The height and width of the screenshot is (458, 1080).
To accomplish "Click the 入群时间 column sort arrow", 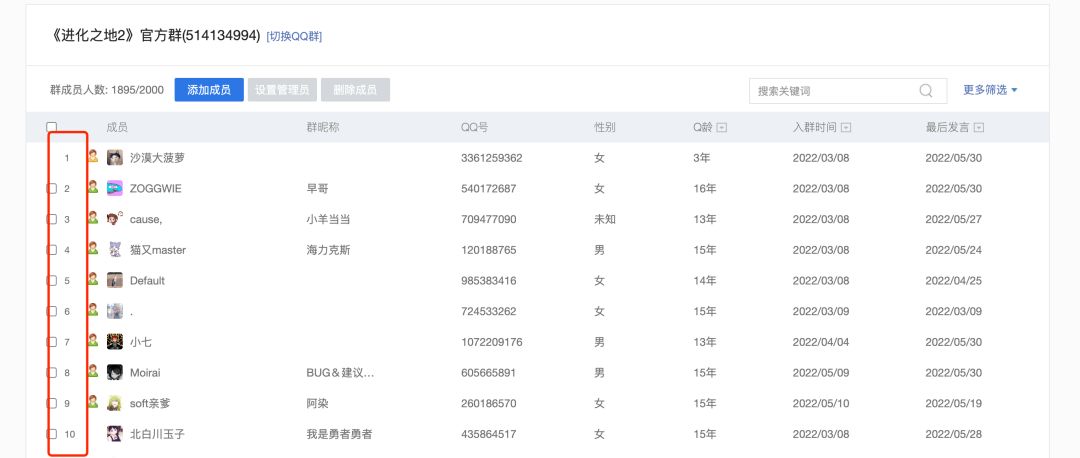I will pos(847,127).
